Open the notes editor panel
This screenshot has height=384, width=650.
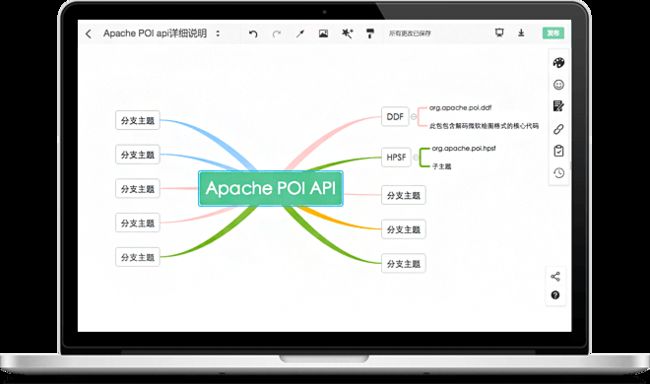click(x=559, y=106)
